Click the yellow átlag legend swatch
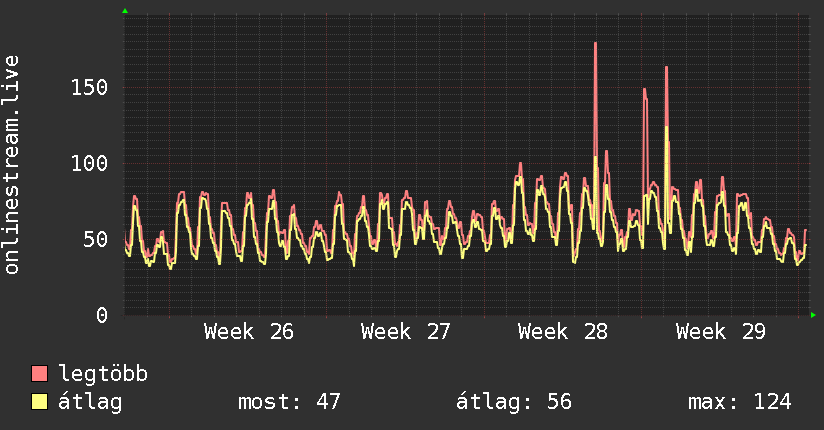824x430 pixels. click(x=39, y=402)
